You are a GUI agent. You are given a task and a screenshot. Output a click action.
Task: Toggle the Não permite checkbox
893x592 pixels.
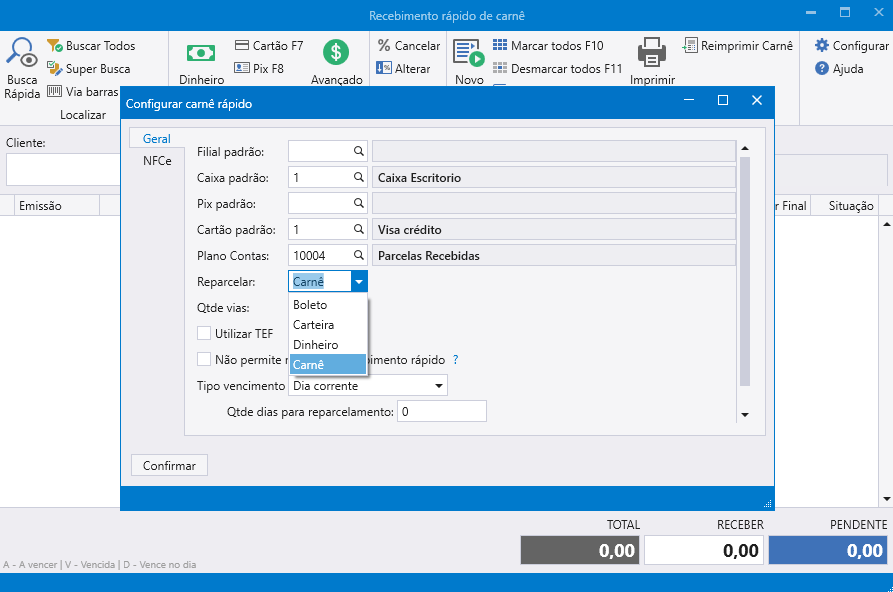tap(204, 359)
